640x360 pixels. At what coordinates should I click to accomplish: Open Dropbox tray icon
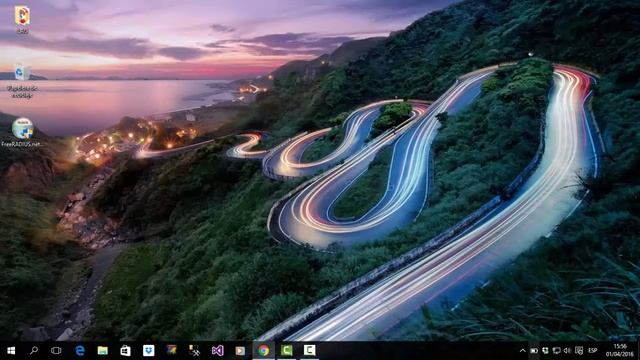[545, 351]
